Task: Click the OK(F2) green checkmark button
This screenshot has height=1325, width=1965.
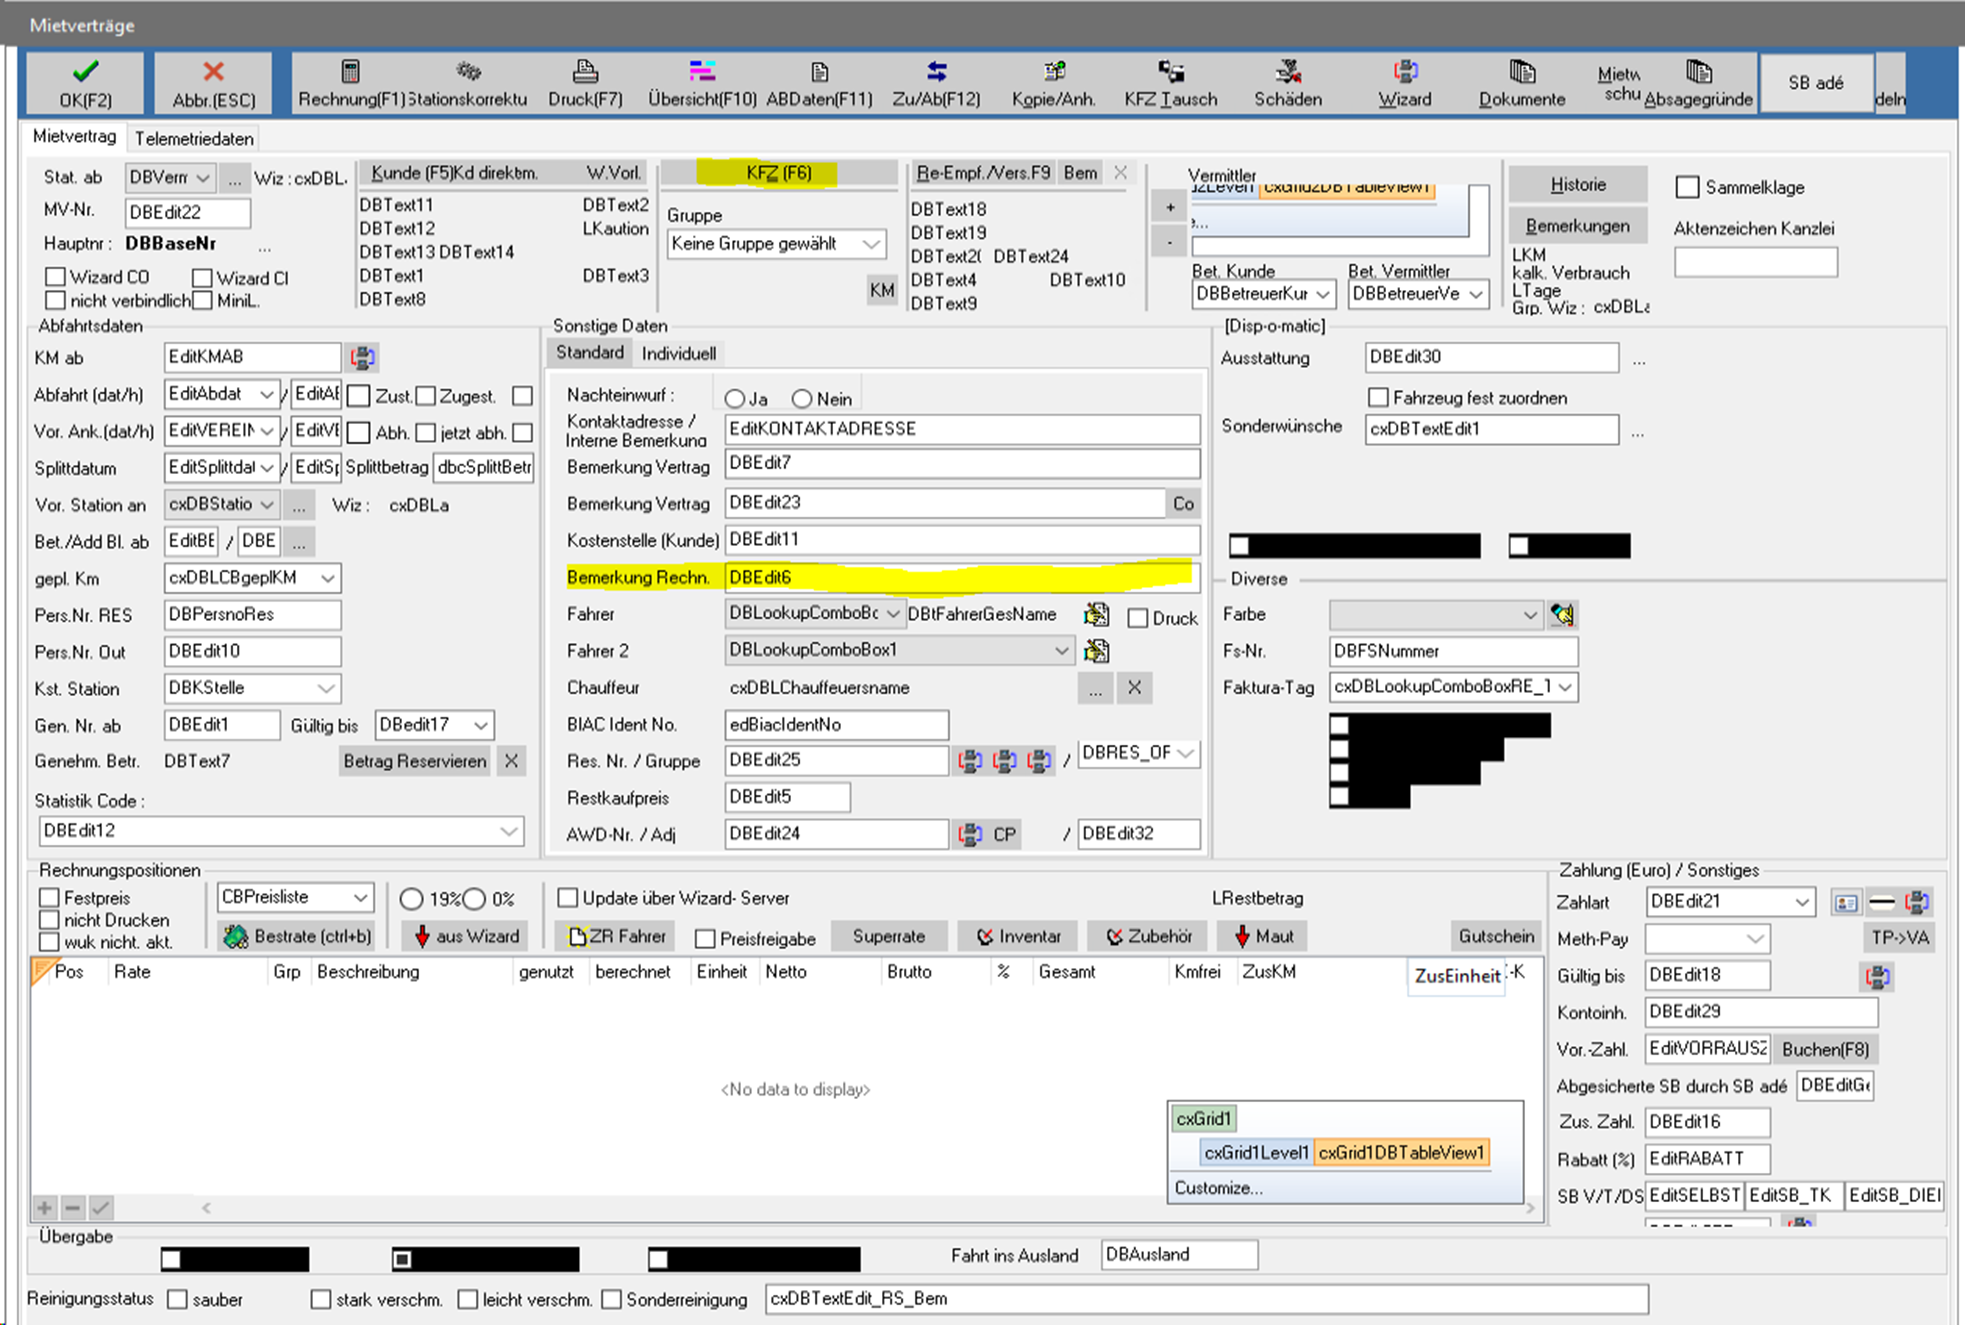Action: pos(85,82)
